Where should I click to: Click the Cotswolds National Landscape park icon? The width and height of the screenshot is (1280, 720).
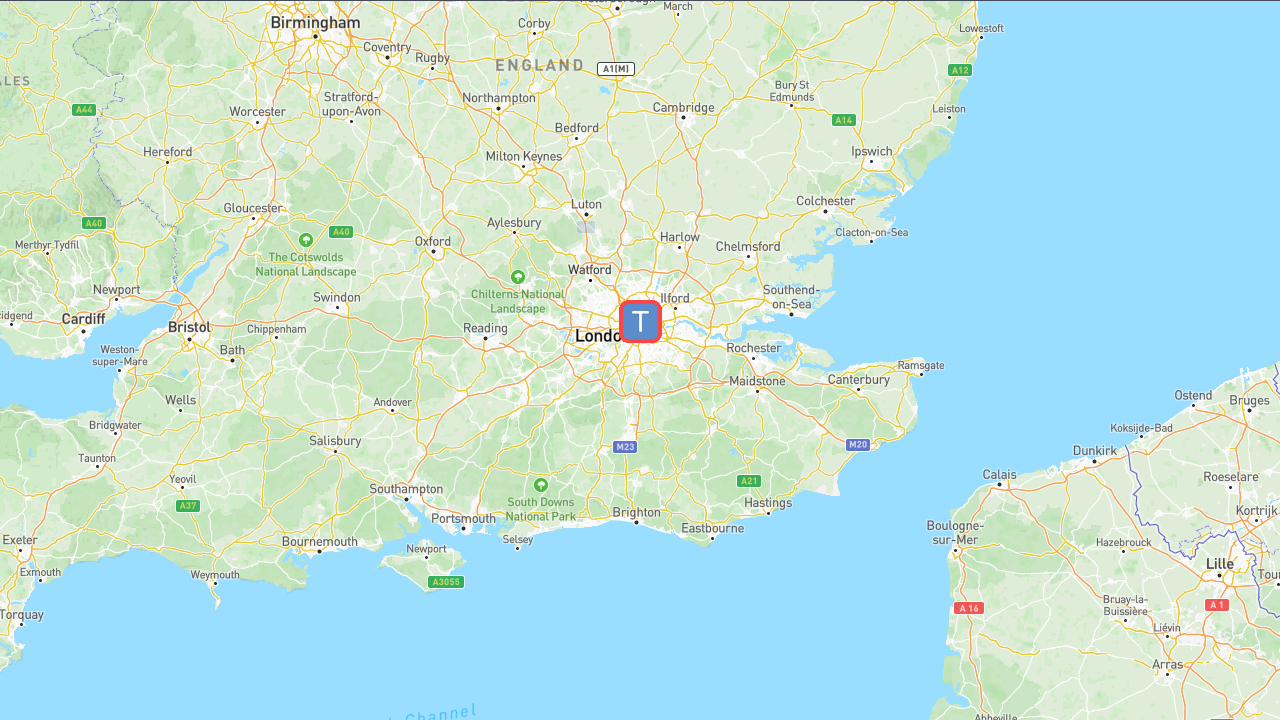(306, 240)
